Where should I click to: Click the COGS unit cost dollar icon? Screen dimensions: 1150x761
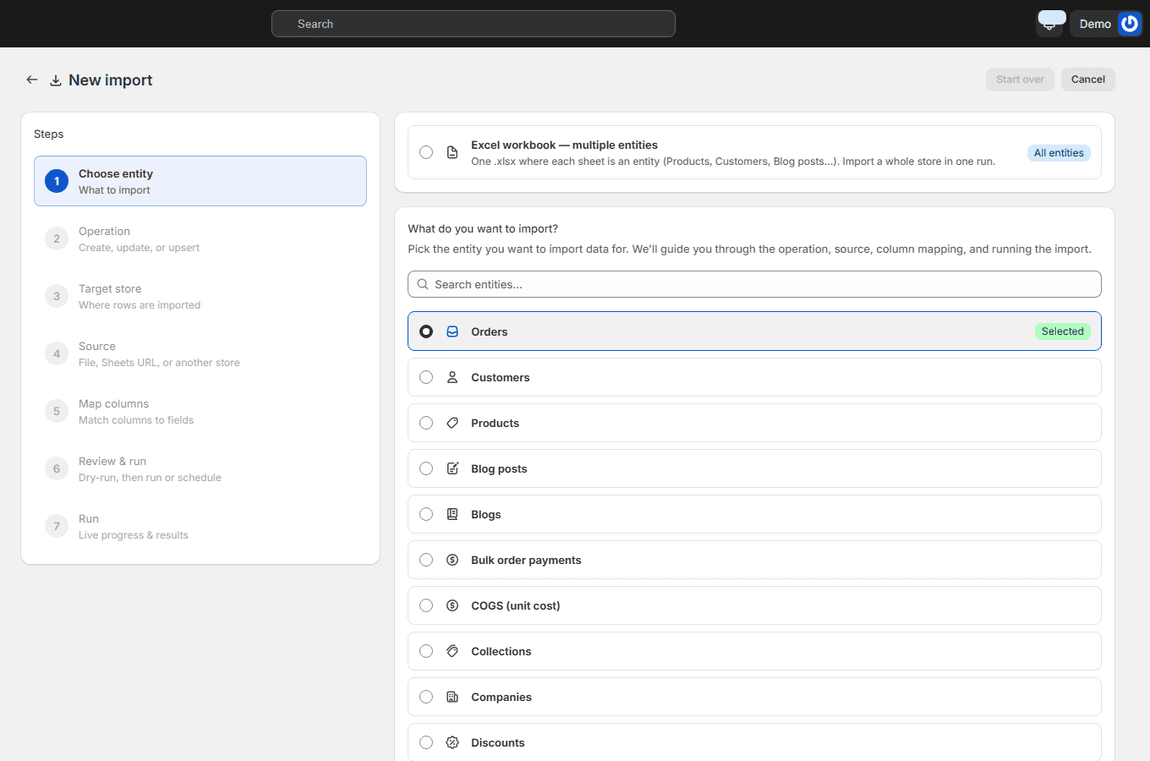(453, 606)
